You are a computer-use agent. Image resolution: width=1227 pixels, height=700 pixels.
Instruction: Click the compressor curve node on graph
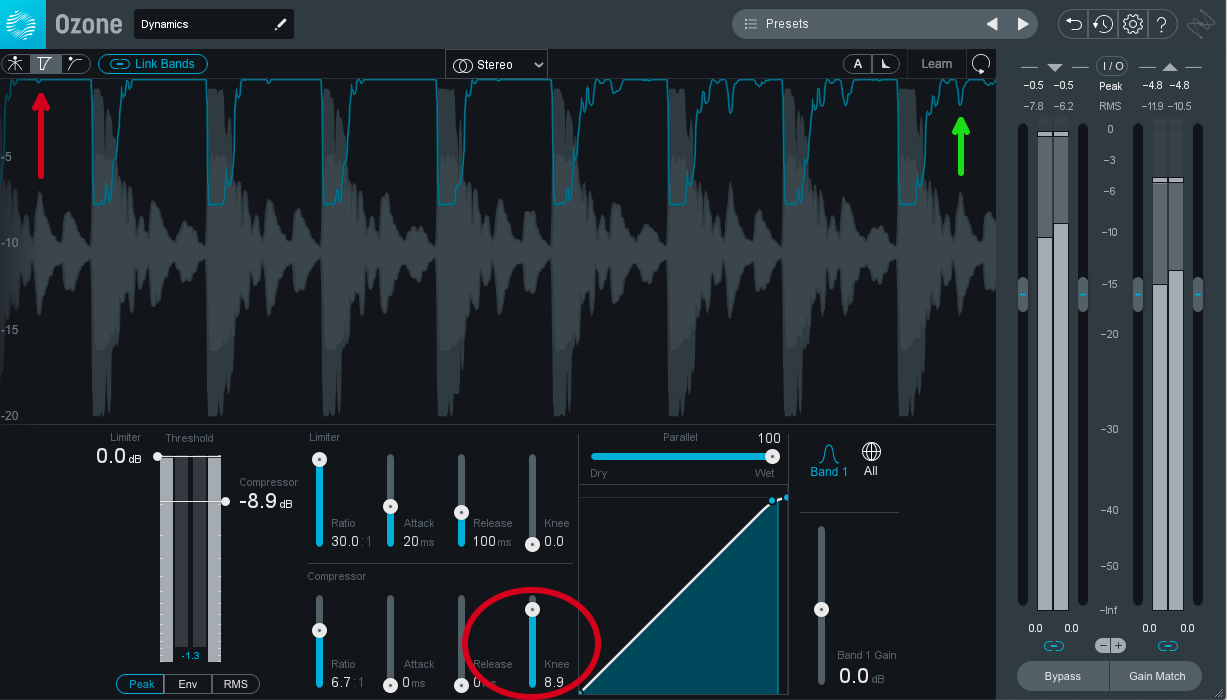(x=772, y=501)
